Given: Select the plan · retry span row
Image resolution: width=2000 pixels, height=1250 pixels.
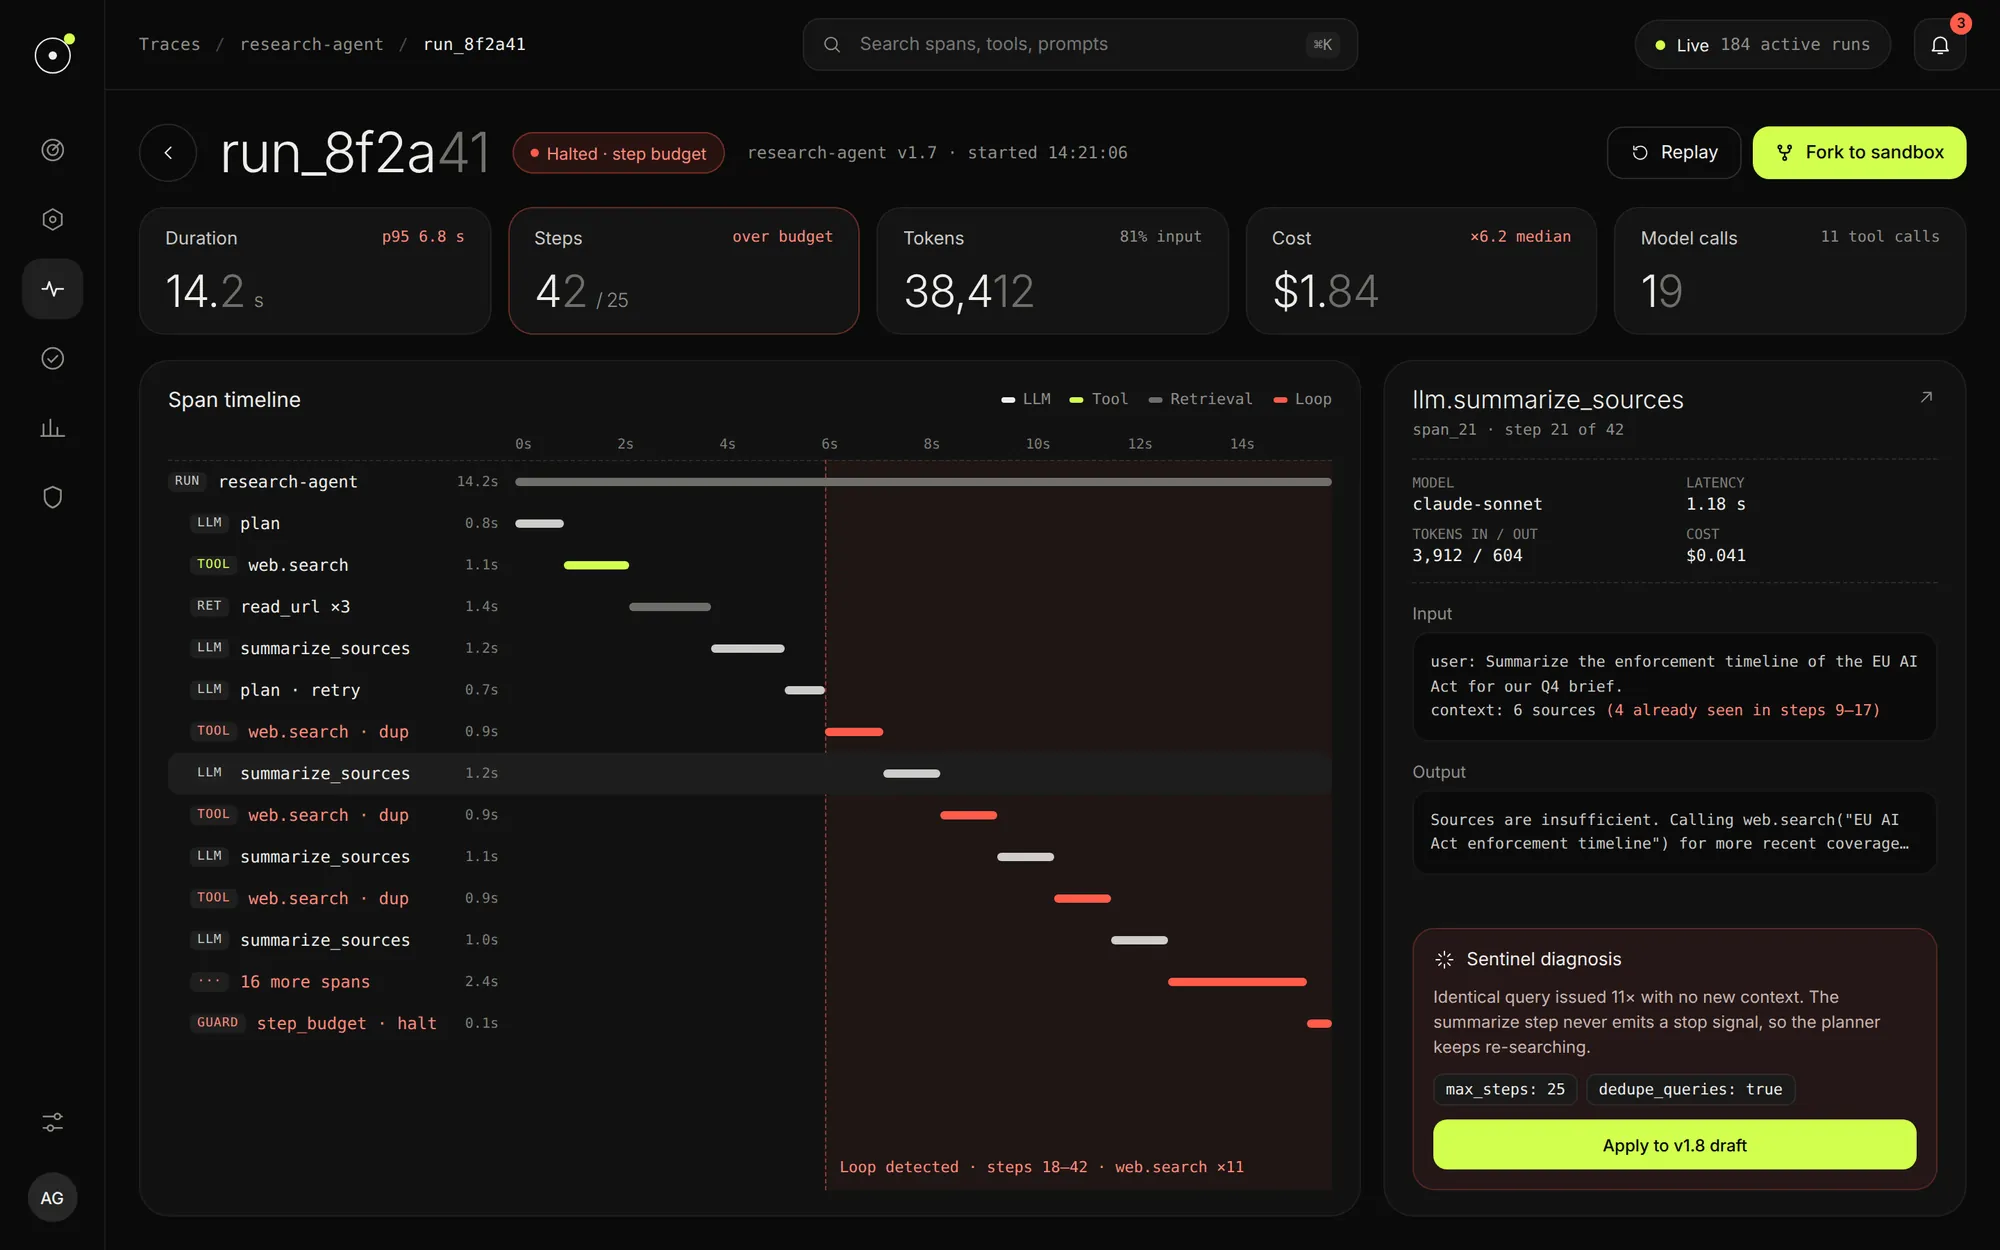Looking at the screenshot, I should tap(750, 690).
